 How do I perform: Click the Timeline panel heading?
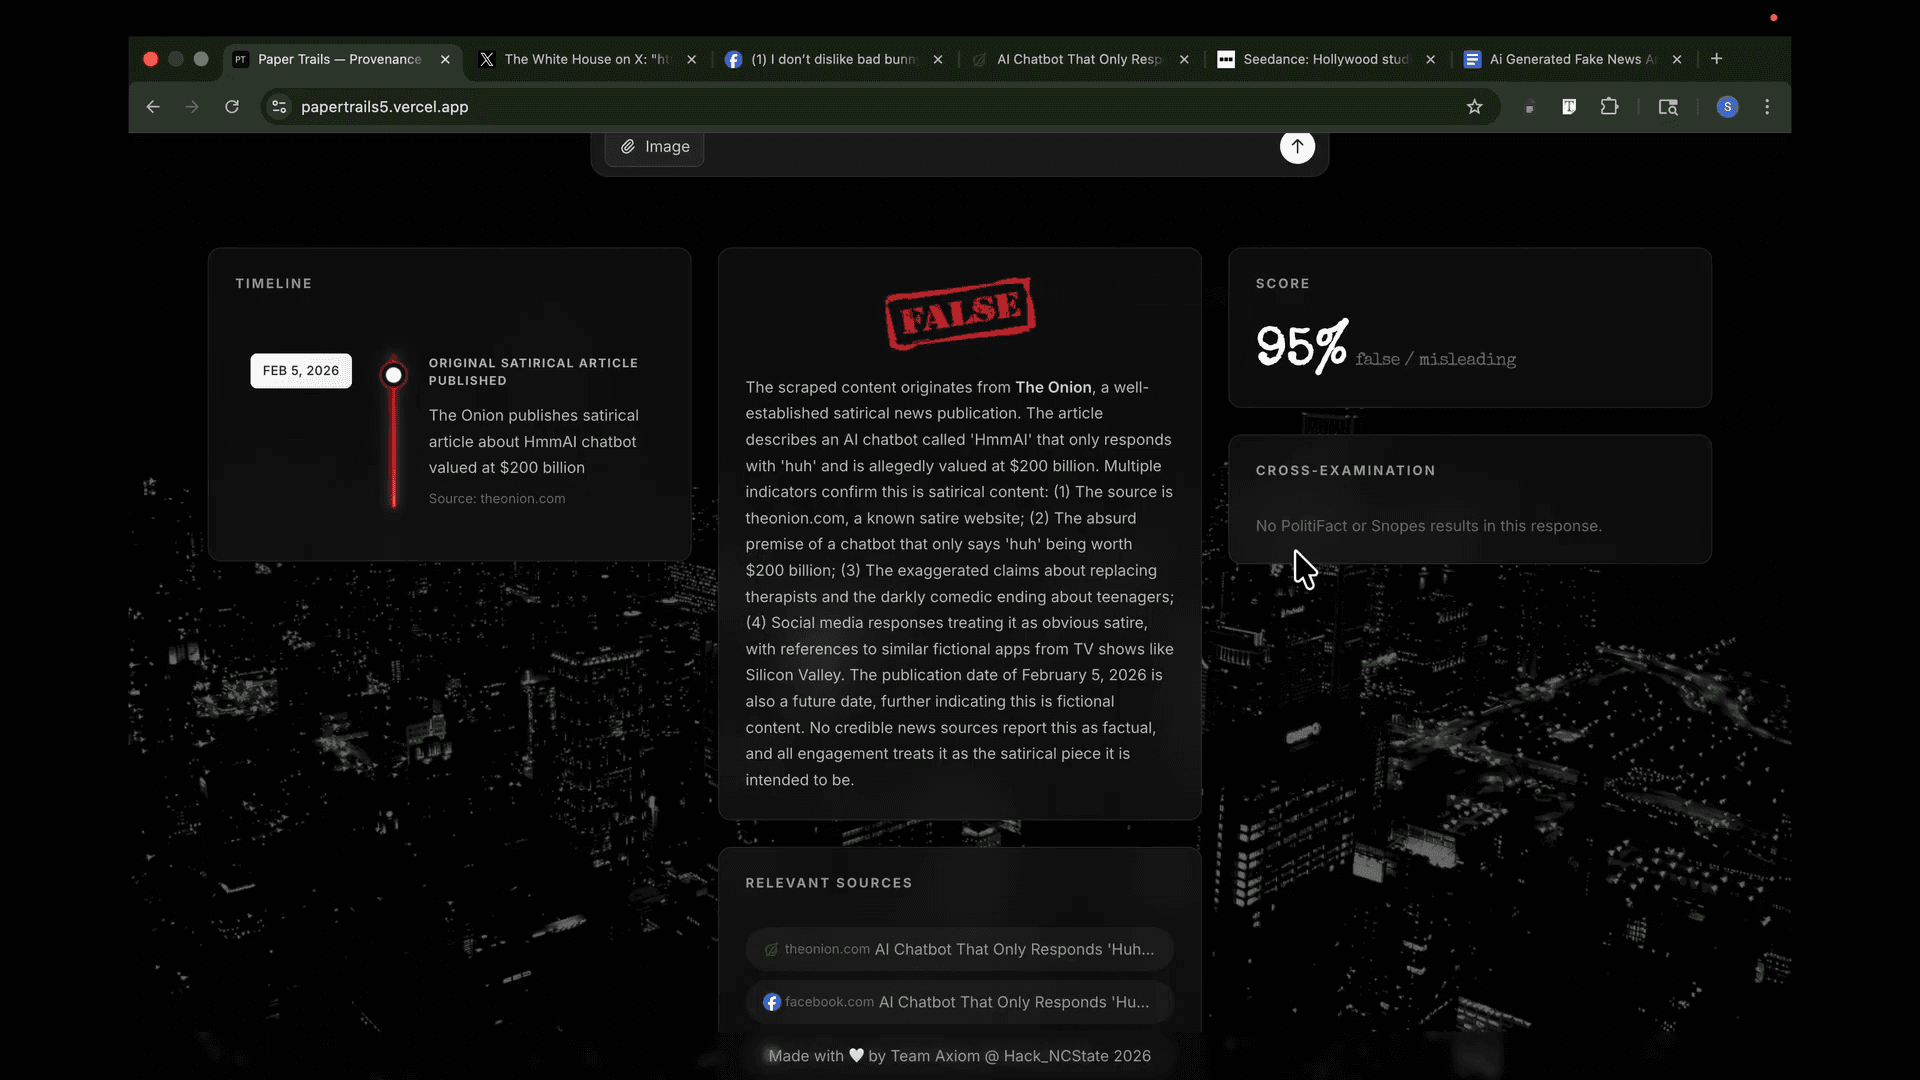point(273,284)
